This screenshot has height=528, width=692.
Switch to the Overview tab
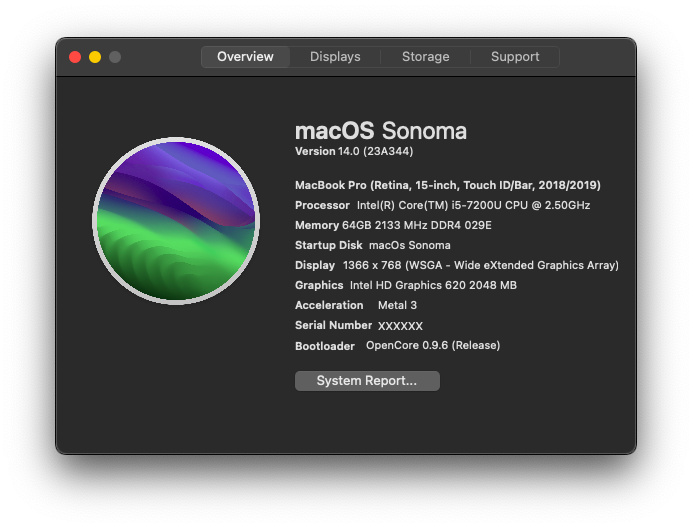click(245, 57)
